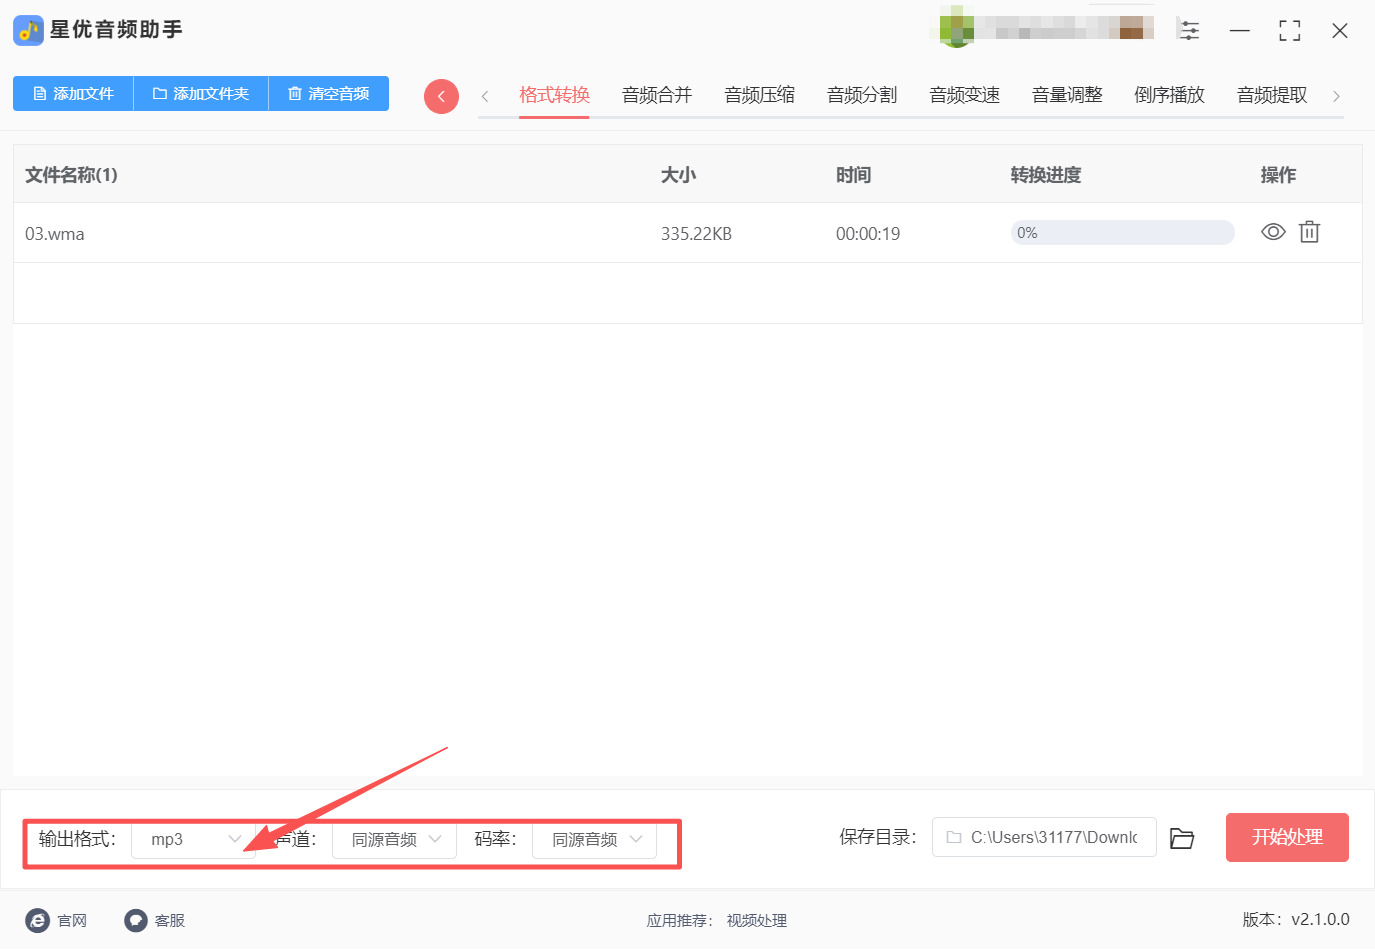1375x950 pixels.
Task: Click the 保存目录 path input field
Action: pos(1044,837)
